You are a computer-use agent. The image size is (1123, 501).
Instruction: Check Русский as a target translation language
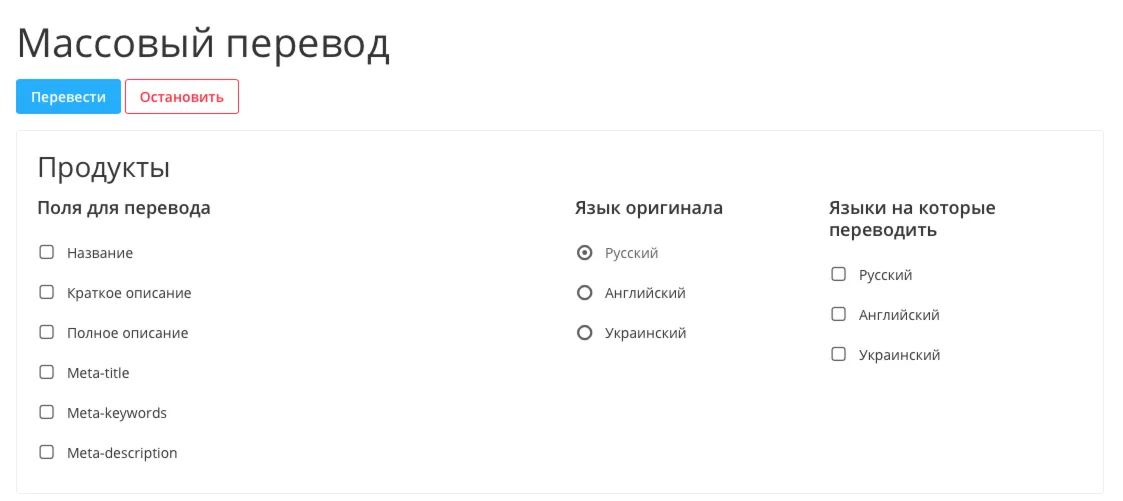[839, 274]
